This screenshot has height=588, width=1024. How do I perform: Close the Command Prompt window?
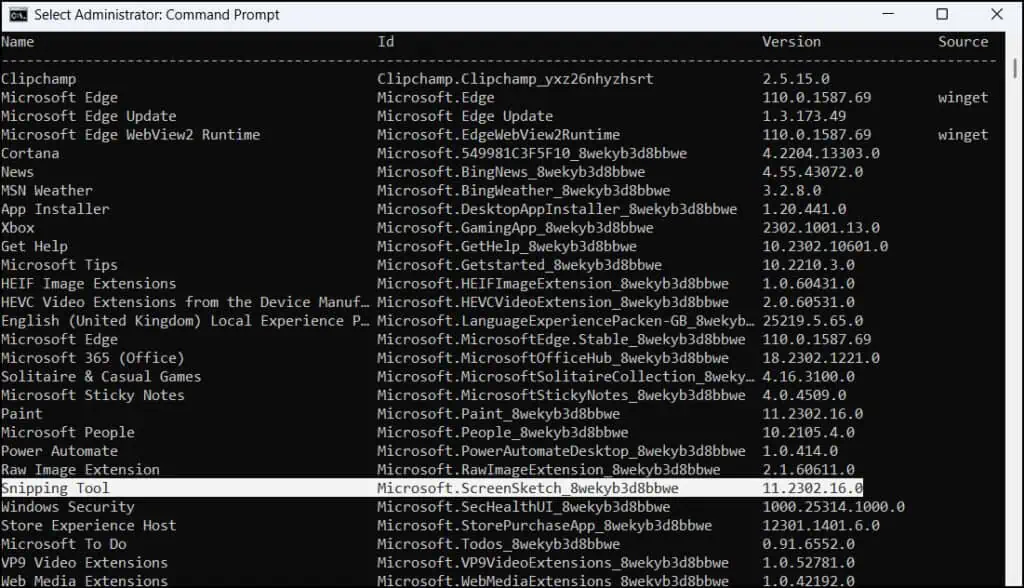pos(997,14)
